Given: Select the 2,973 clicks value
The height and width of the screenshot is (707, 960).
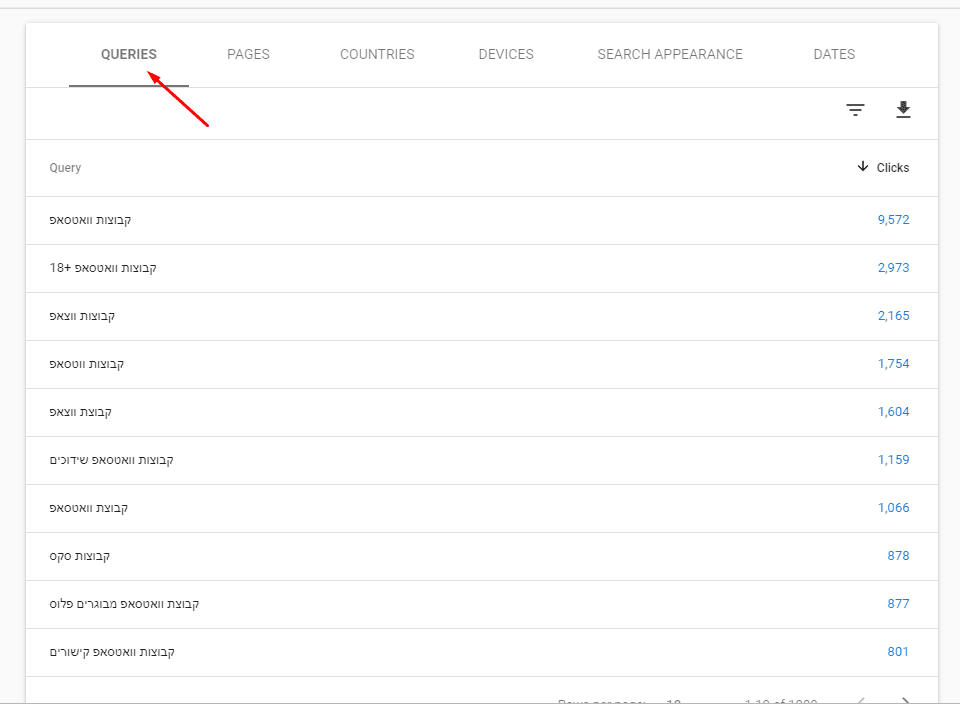Looking at the screenshot, I should pyautogui.click(x=893, y=267).
